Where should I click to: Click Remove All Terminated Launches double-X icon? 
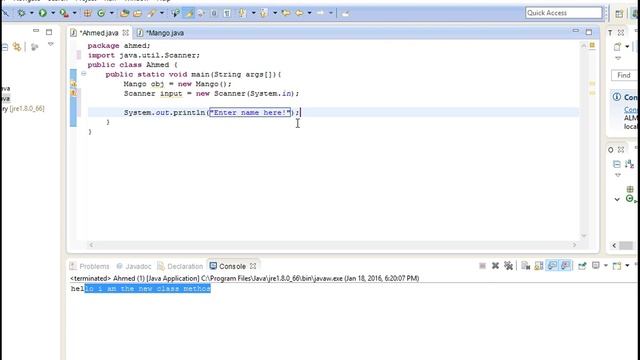(x=508, y=266)
